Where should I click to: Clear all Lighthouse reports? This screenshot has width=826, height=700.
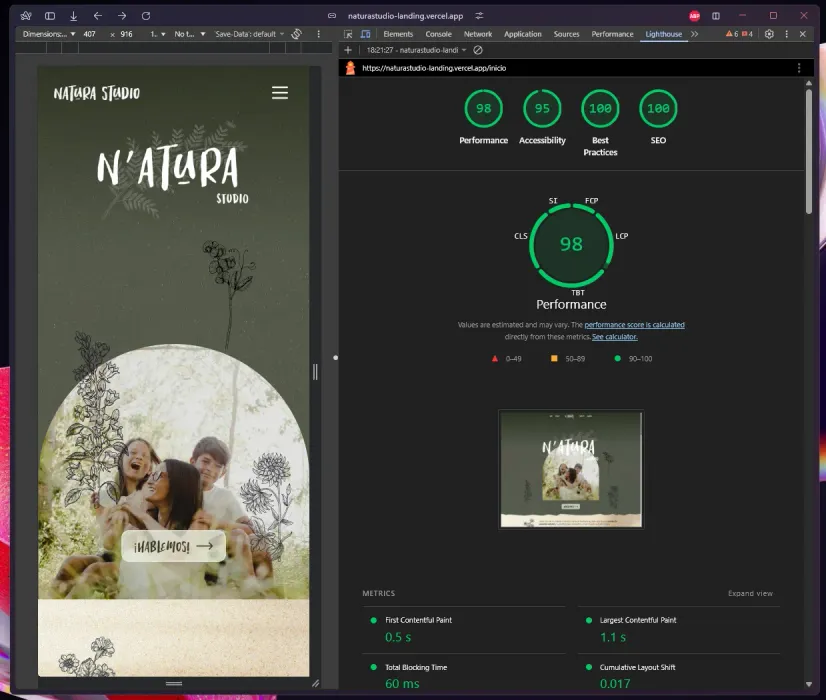pos(478,50)
